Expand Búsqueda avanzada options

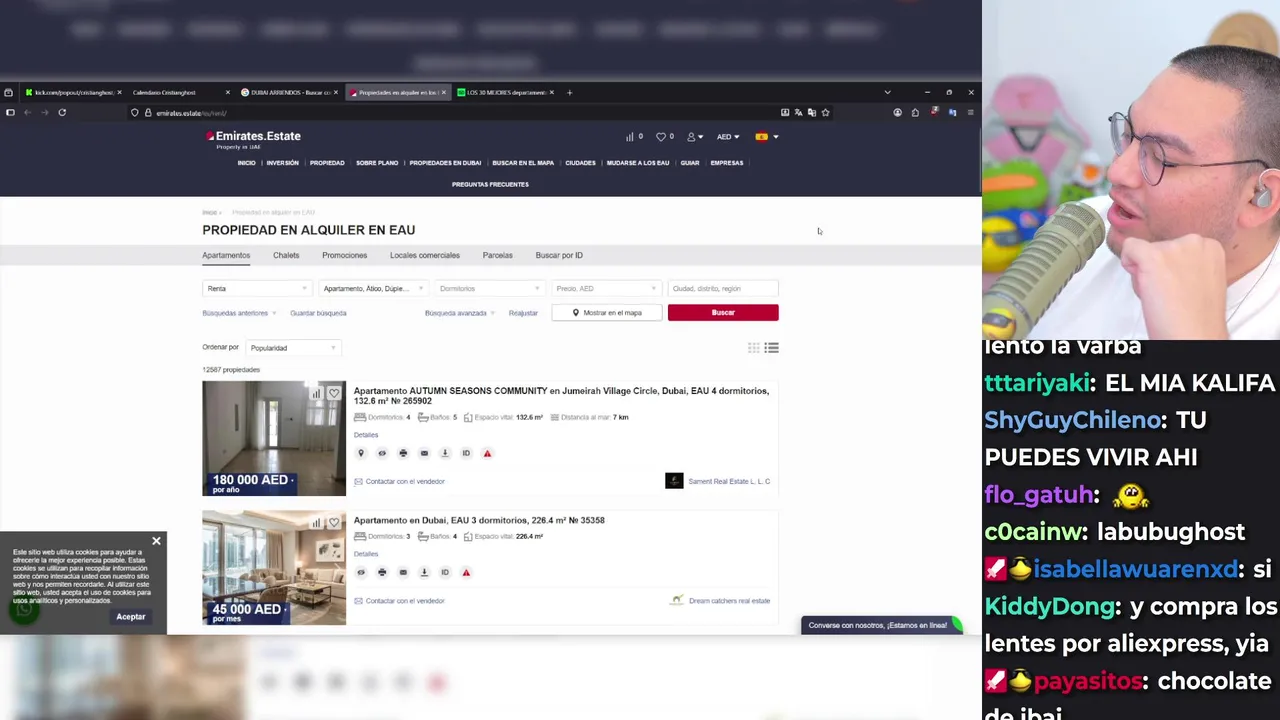pos(460,313)
